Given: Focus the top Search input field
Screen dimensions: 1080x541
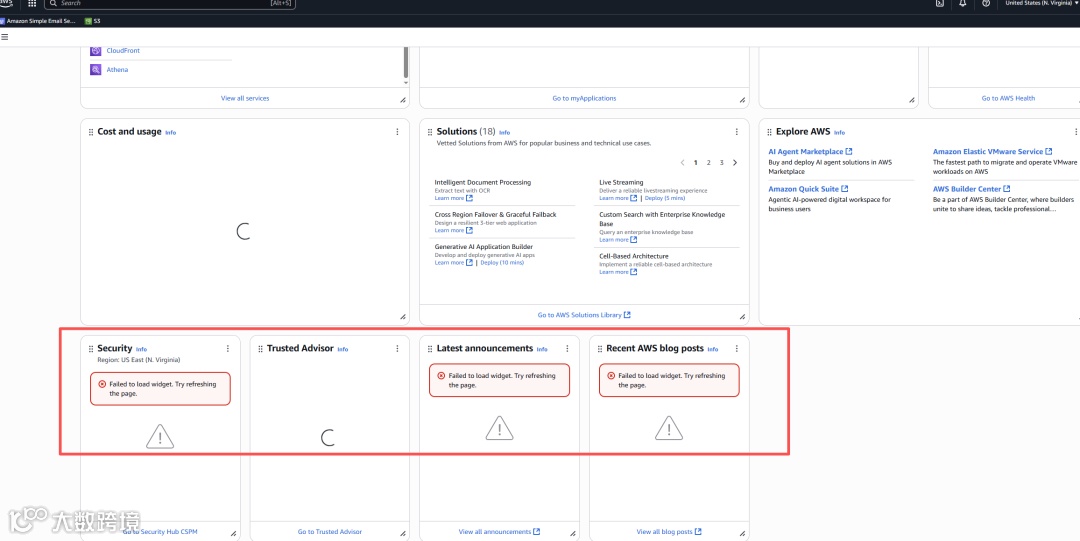Looking at the screenshot, I should [x=170, y=3].
